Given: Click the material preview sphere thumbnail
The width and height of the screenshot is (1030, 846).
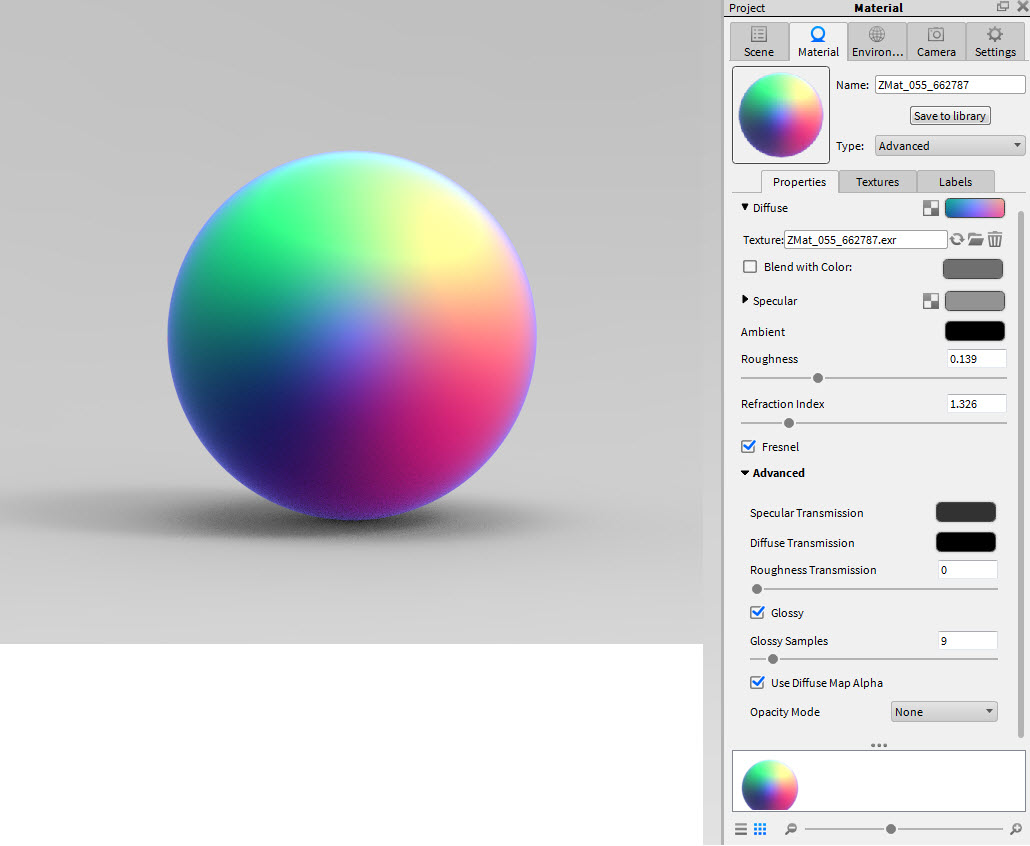Looking at the screenshot, I should [781, 115].
